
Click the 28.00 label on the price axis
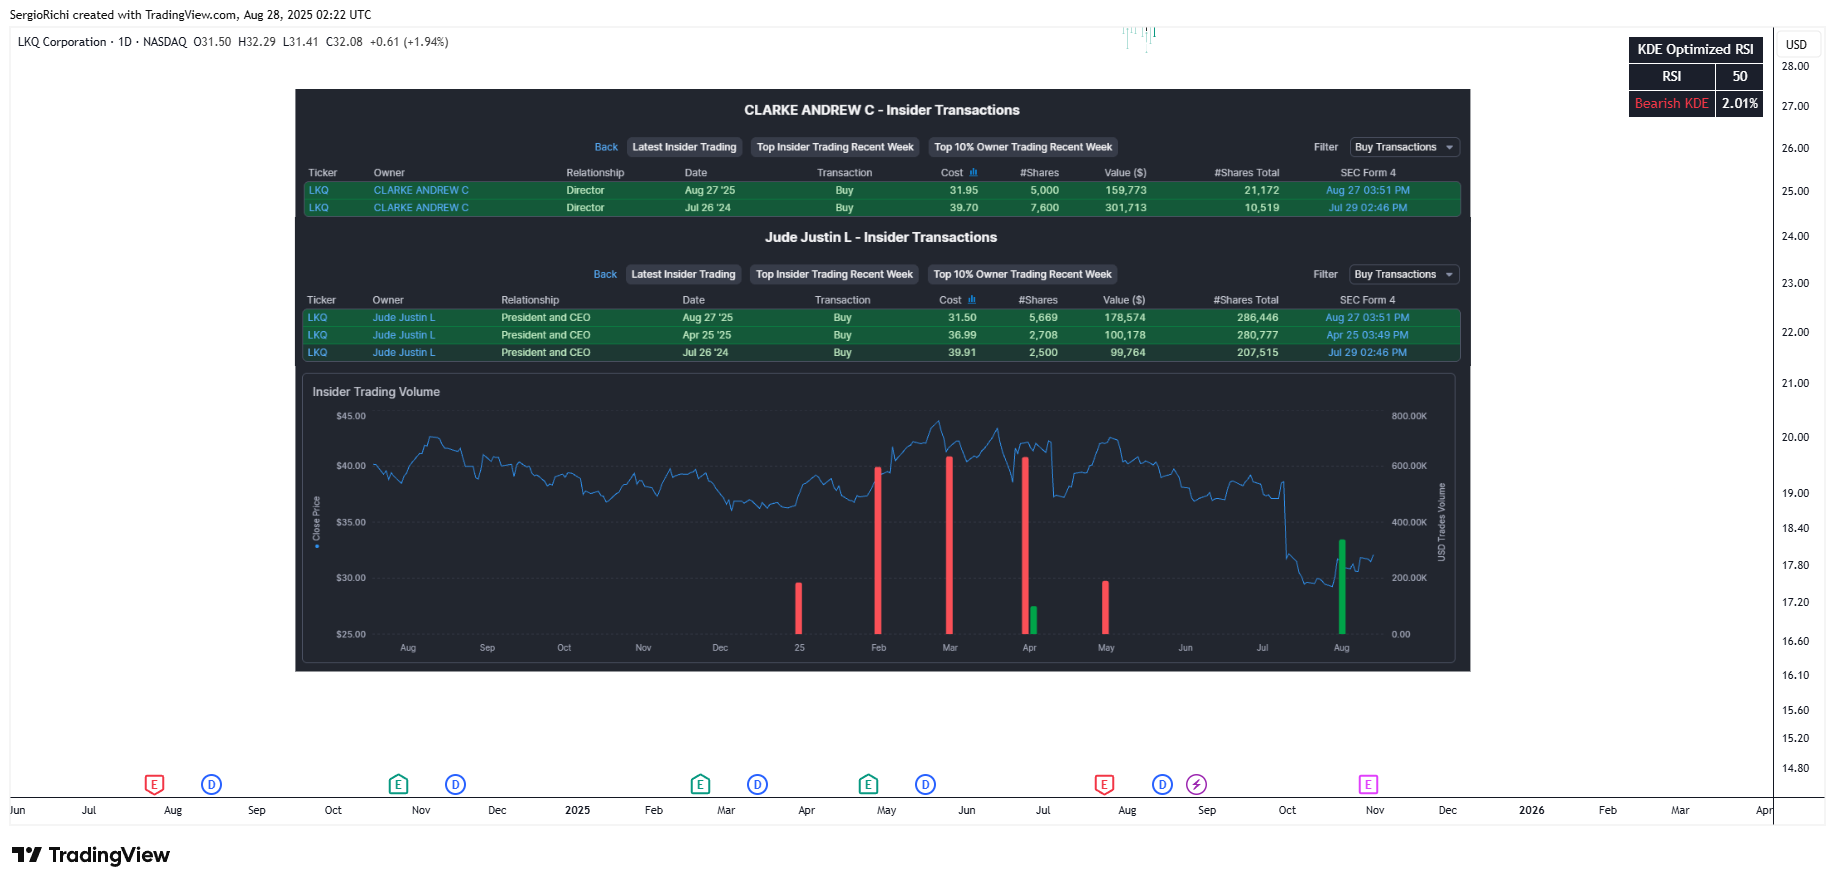[x=1795, y=67]
